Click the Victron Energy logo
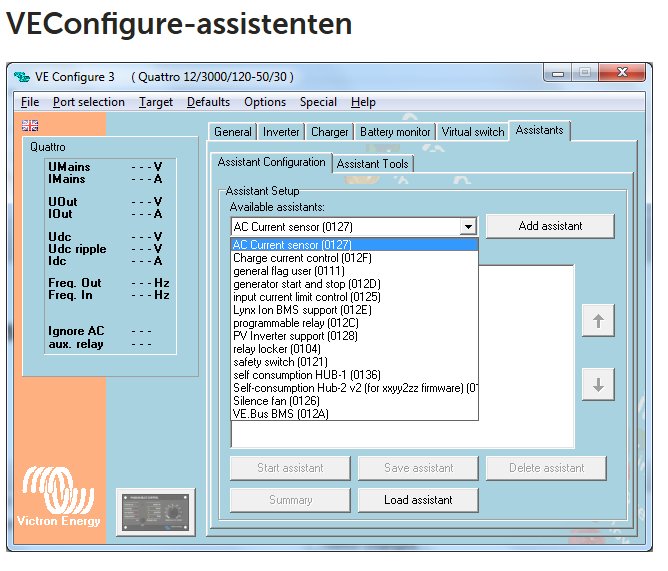The width and height of the screenshot is (668, 571). click(x=58, y=495)
